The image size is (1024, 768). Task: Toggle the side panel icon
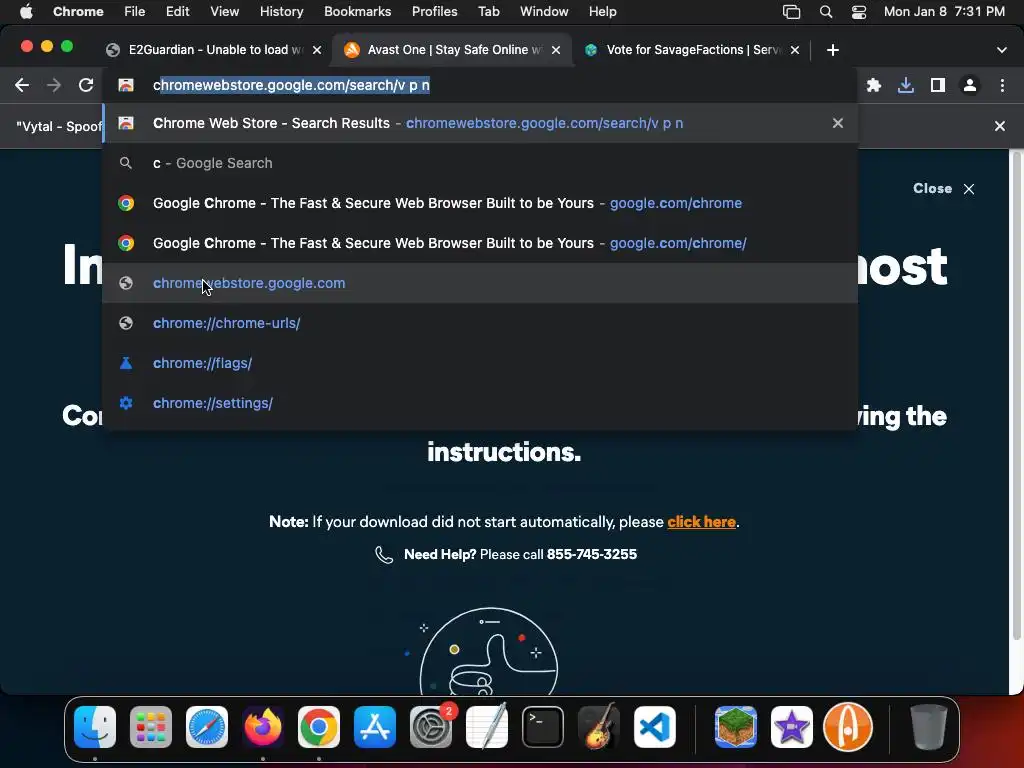[x=938, y=86]
